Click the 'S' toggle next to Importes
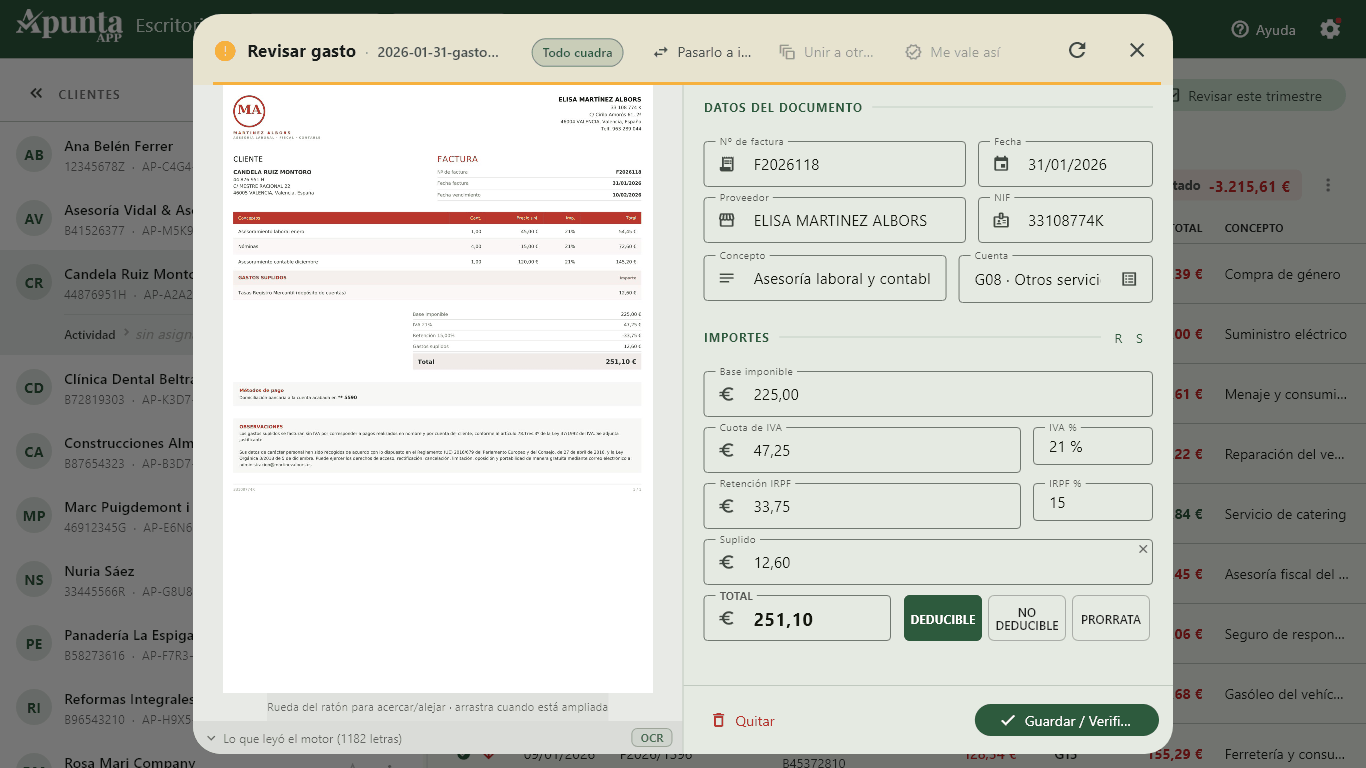 tap(1139, 339)
